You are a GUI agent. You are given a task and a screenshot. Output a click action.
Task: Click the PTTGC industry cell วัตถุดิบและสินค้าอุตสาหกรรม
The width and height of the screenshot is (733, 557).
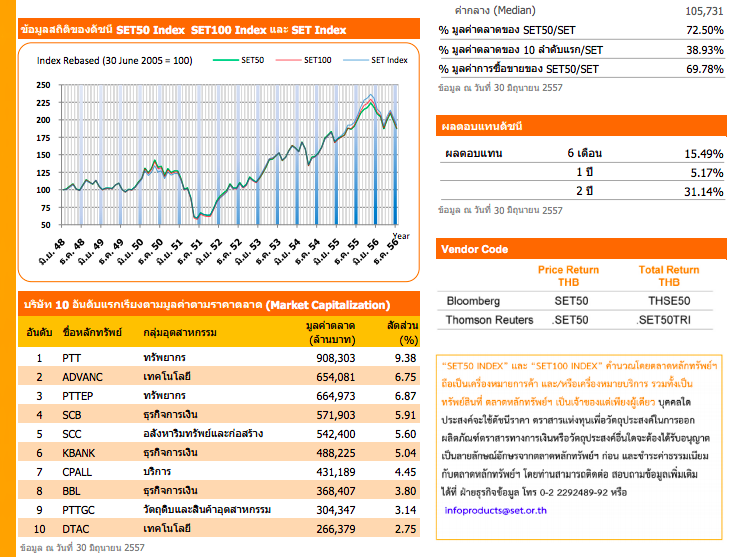click(207, 510)
